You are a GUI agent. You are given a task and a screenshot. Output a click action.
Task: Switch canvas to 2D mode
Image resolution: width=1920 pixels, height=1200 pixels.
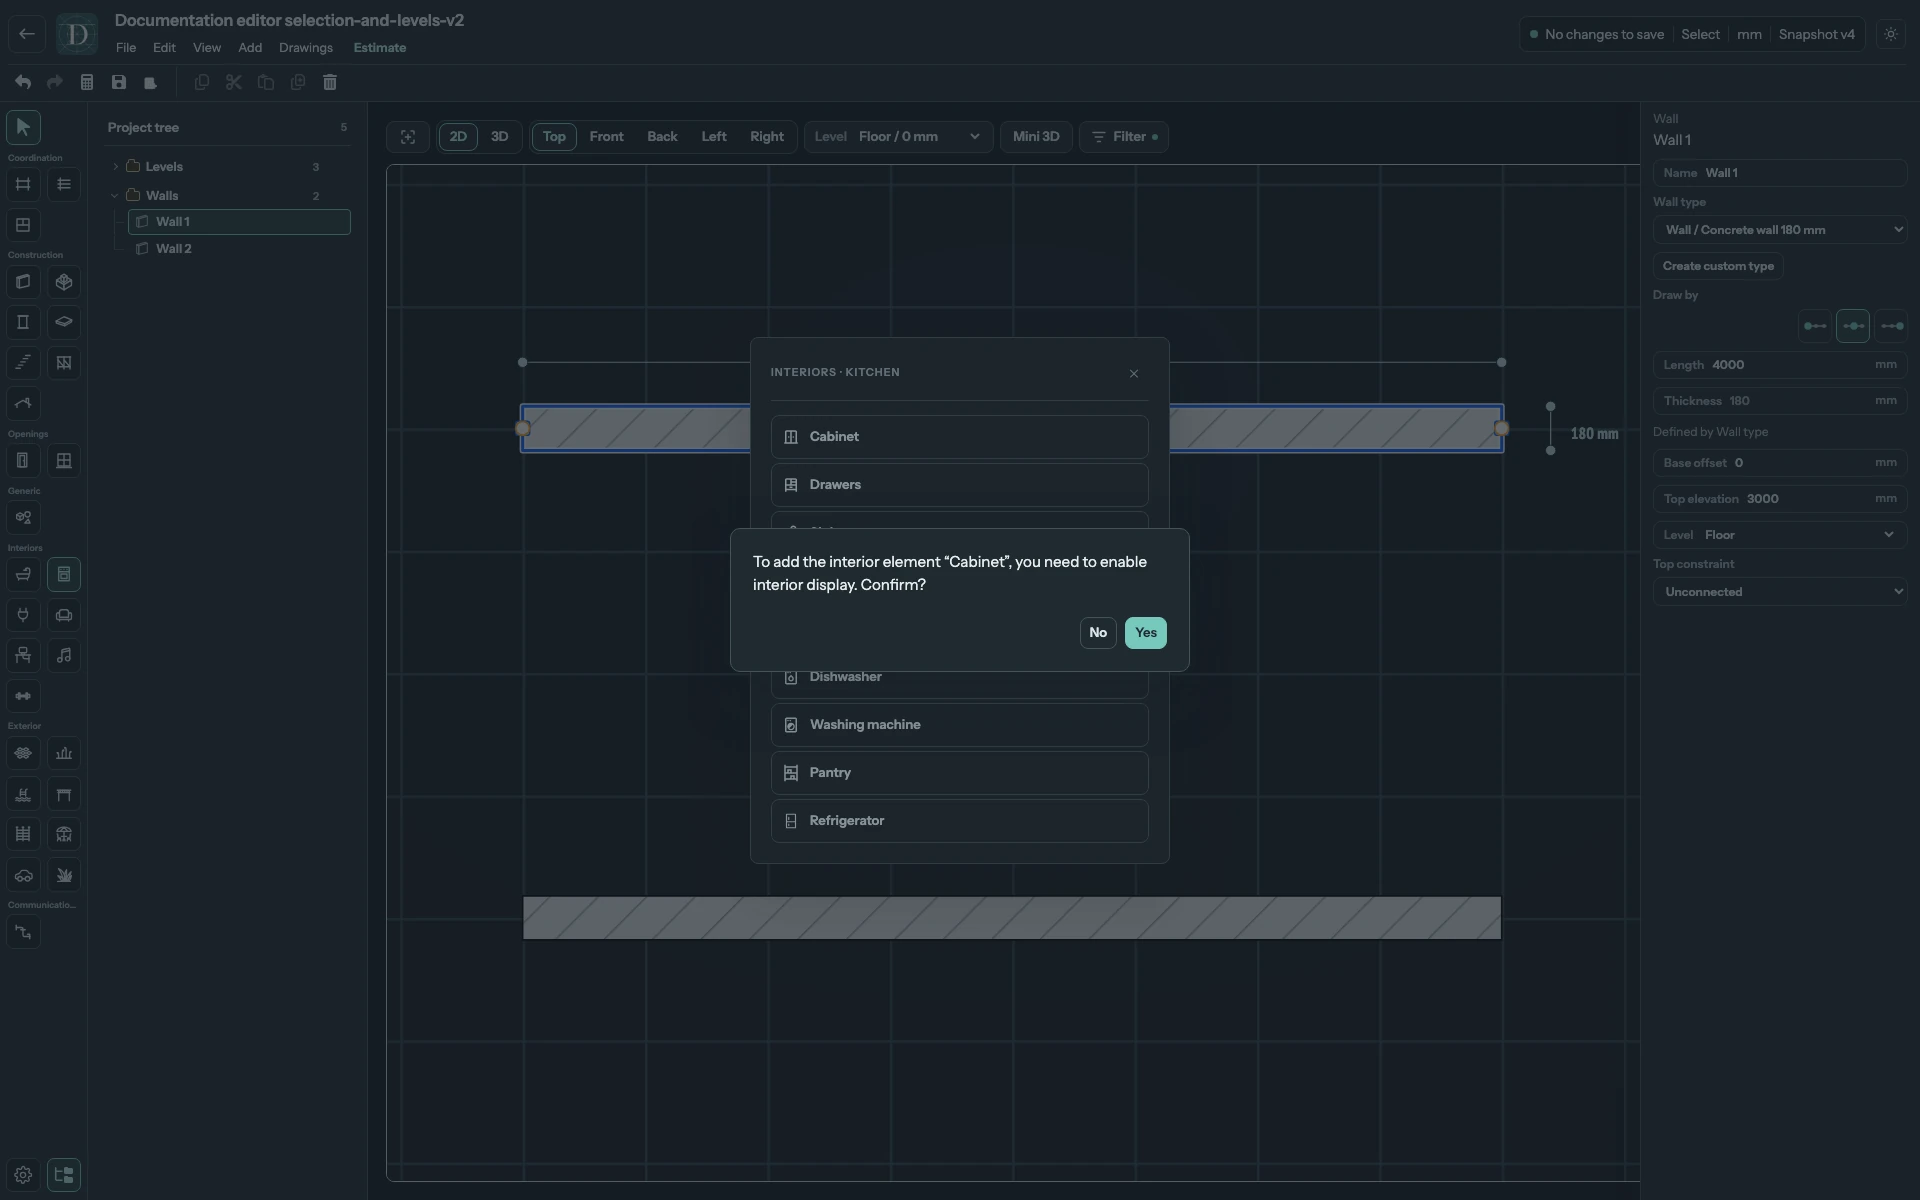tap(458, 137)
